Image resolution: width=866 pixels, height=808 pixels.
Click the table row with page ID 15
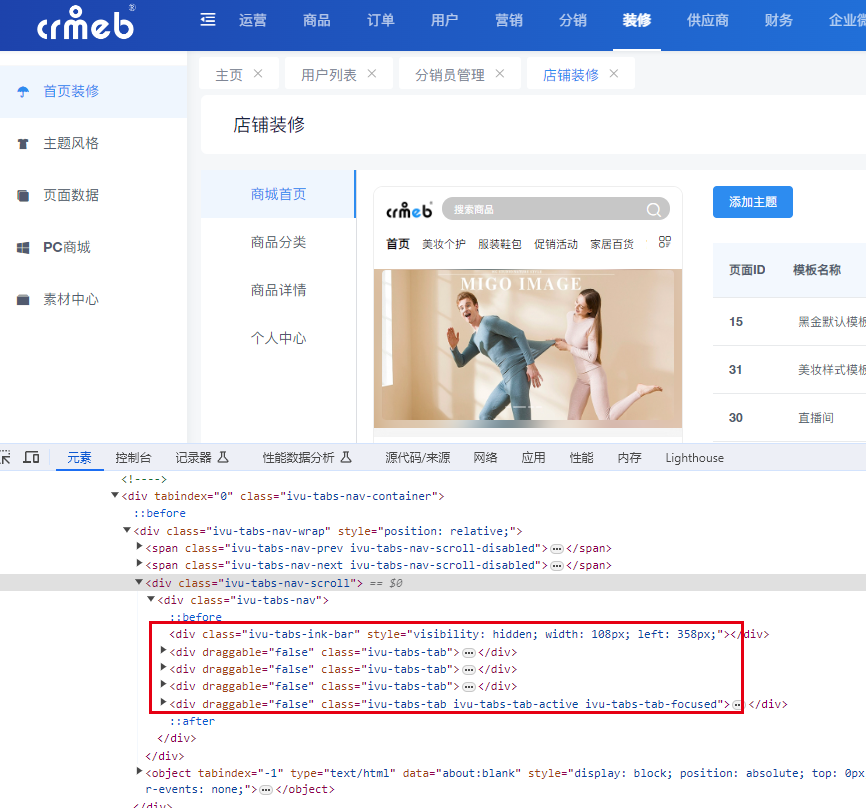pos(790,322)
